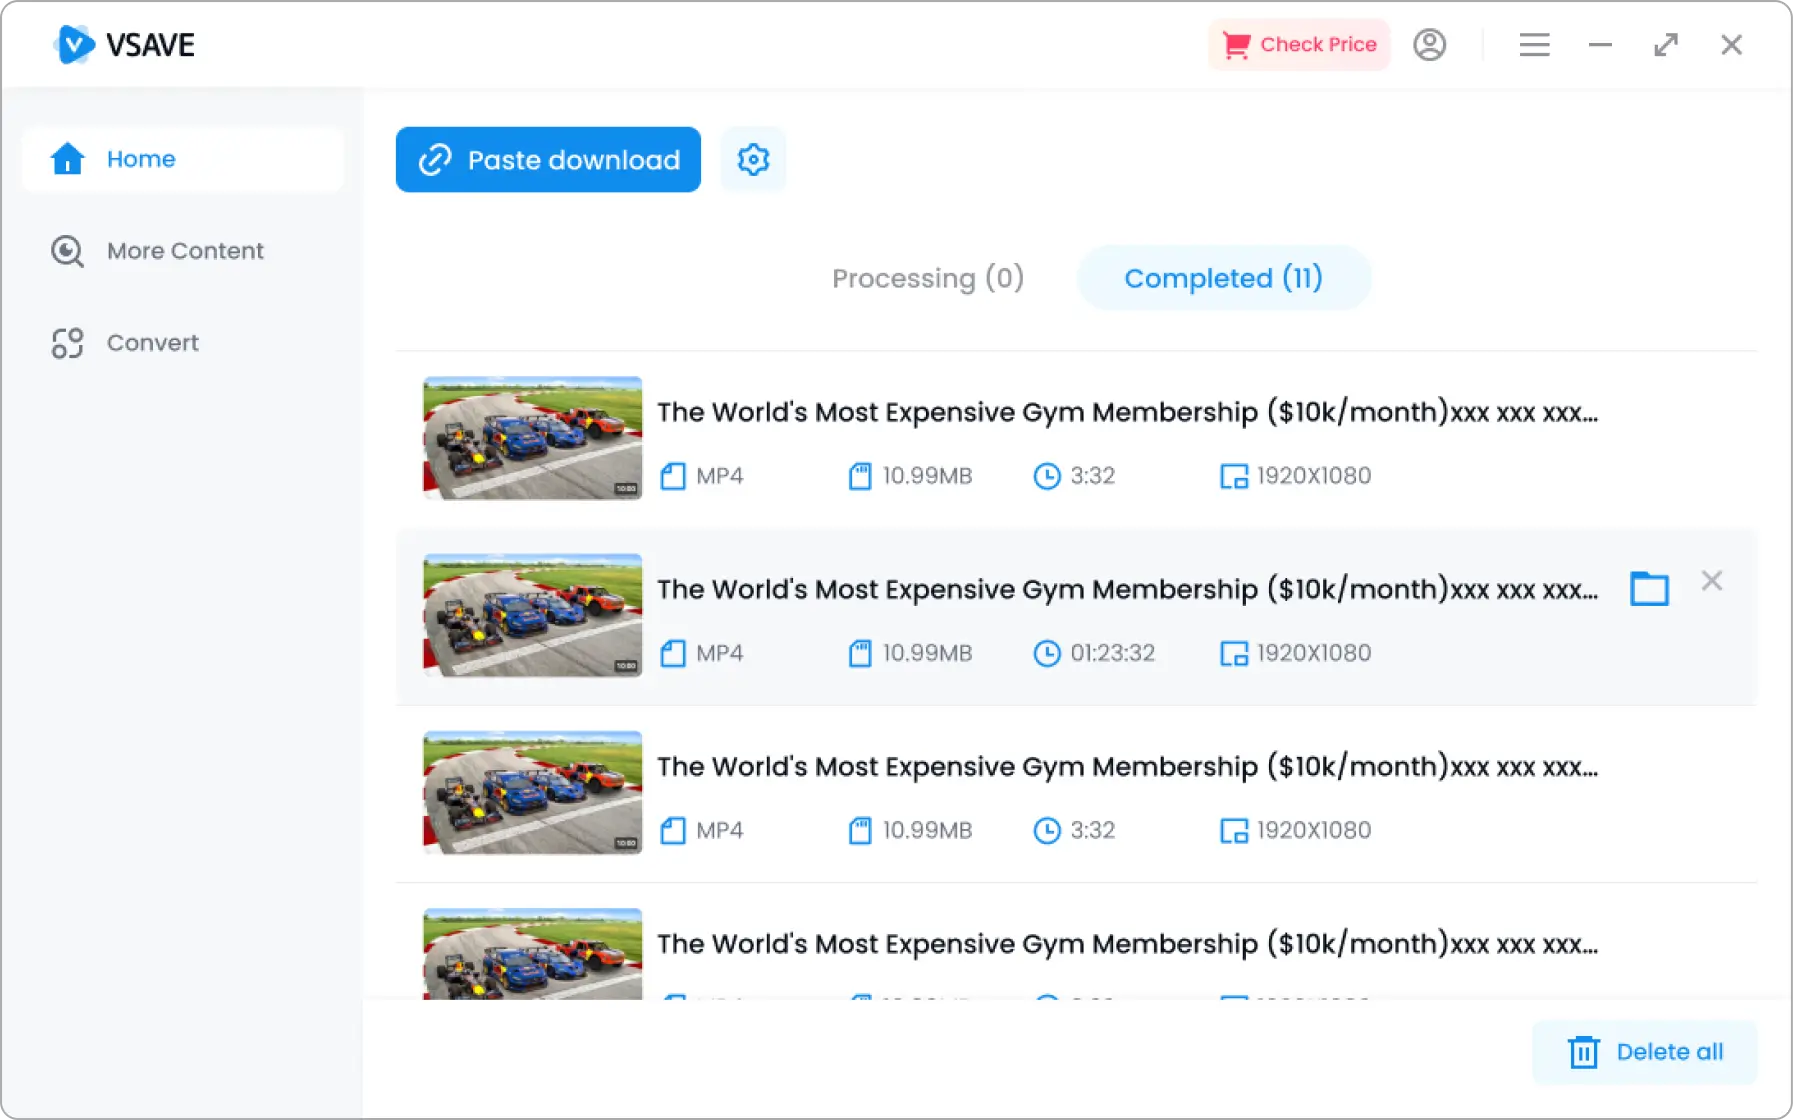The height and width of the screenshot is (1120, 1793).
Task: Open thumbnail of the 01:23:32 video
Action: 533,615
